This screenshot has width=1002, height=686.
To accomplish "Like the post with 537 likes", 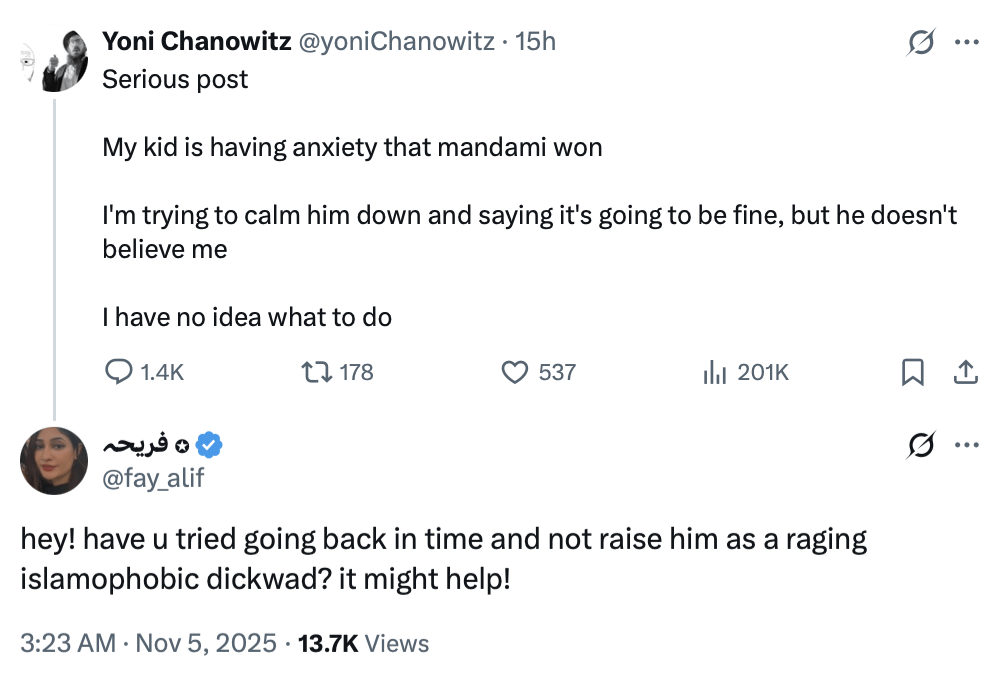I will point(514,372).
